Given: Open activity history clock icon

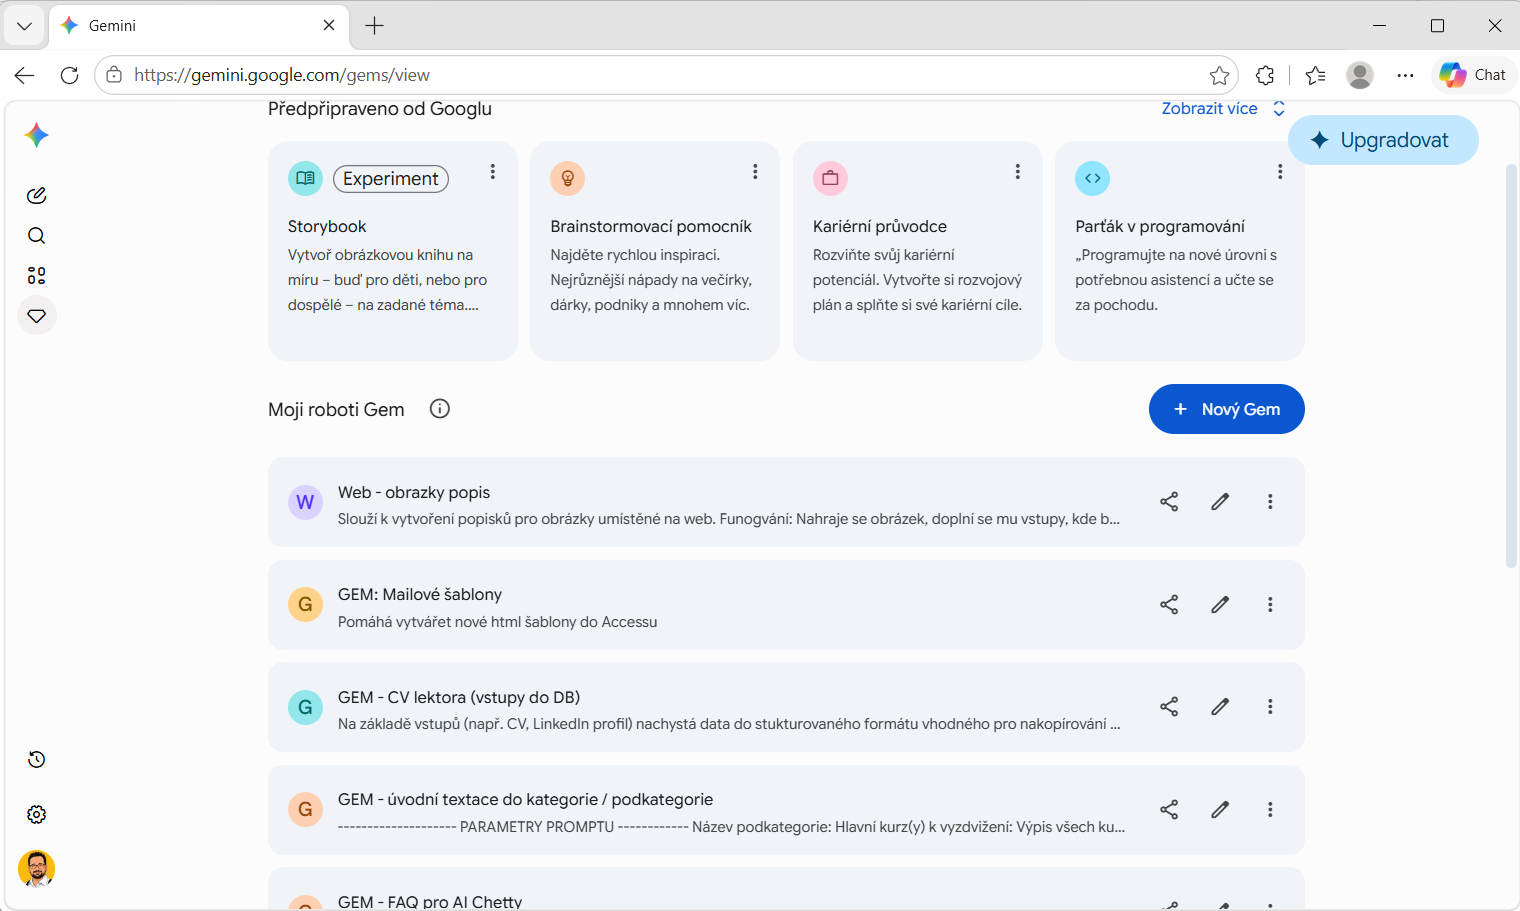Looking at the screenshot, I should pos(37,760).
